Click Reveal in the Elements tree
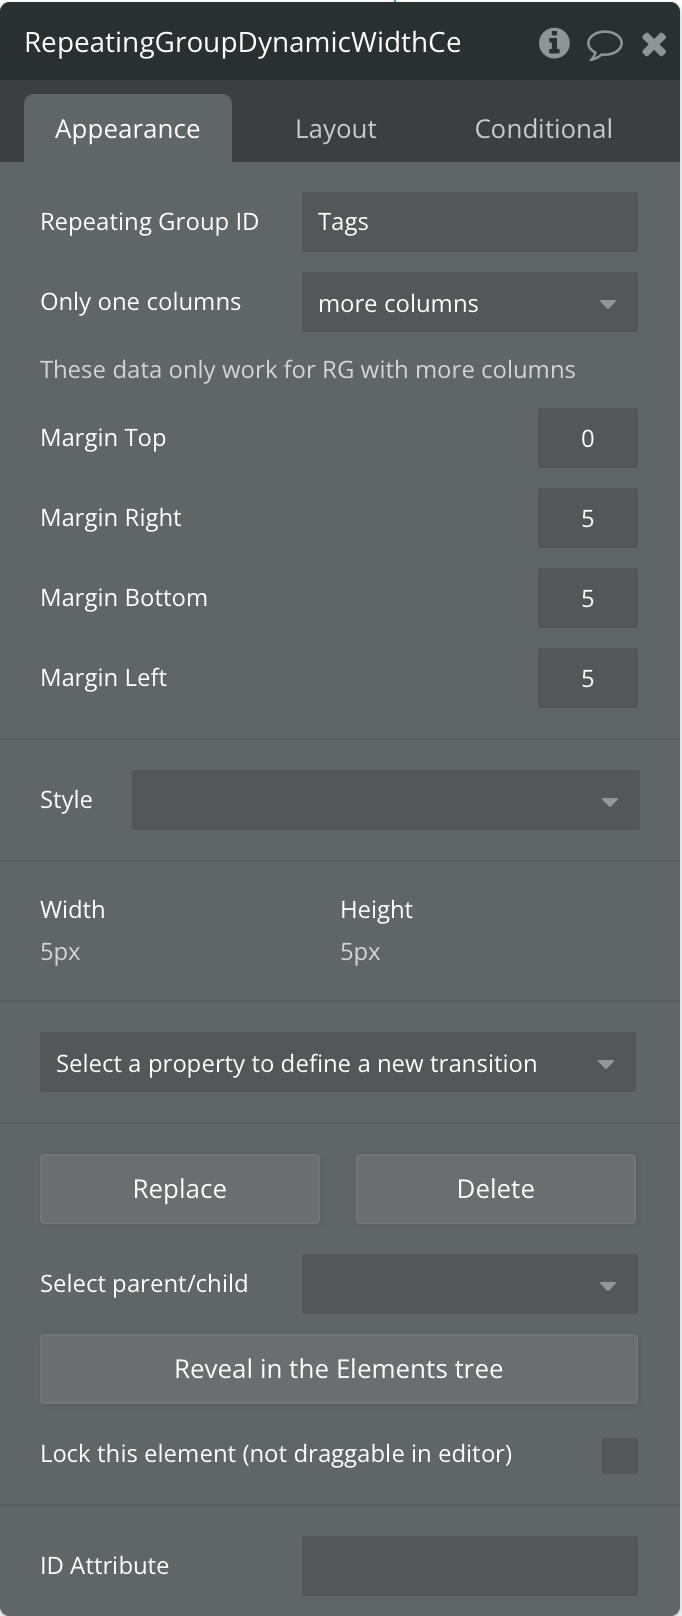Image resolution: width=682 pixels, height=1616 pixels. [339, 1369]
